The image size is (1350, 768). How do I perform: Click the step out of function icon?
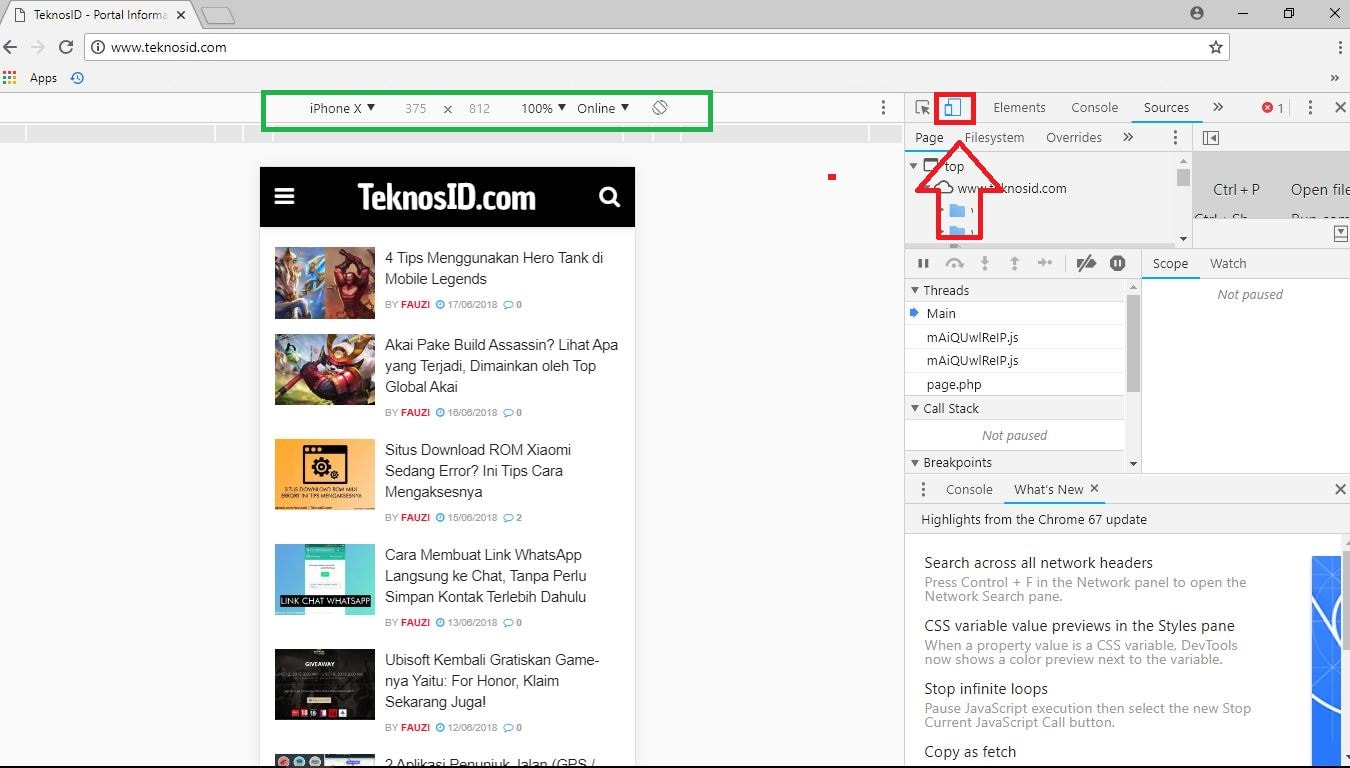(x=1014, y=263)
